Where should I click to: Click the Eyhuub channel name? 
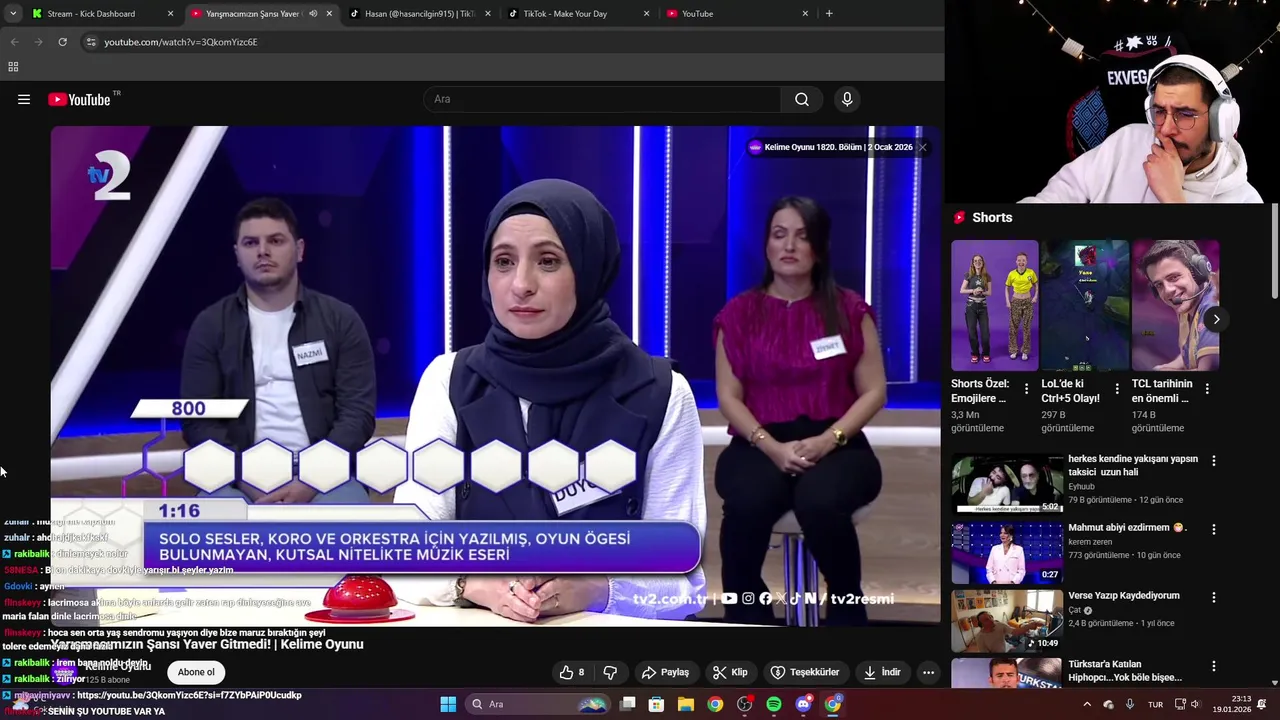[1081, 487]
